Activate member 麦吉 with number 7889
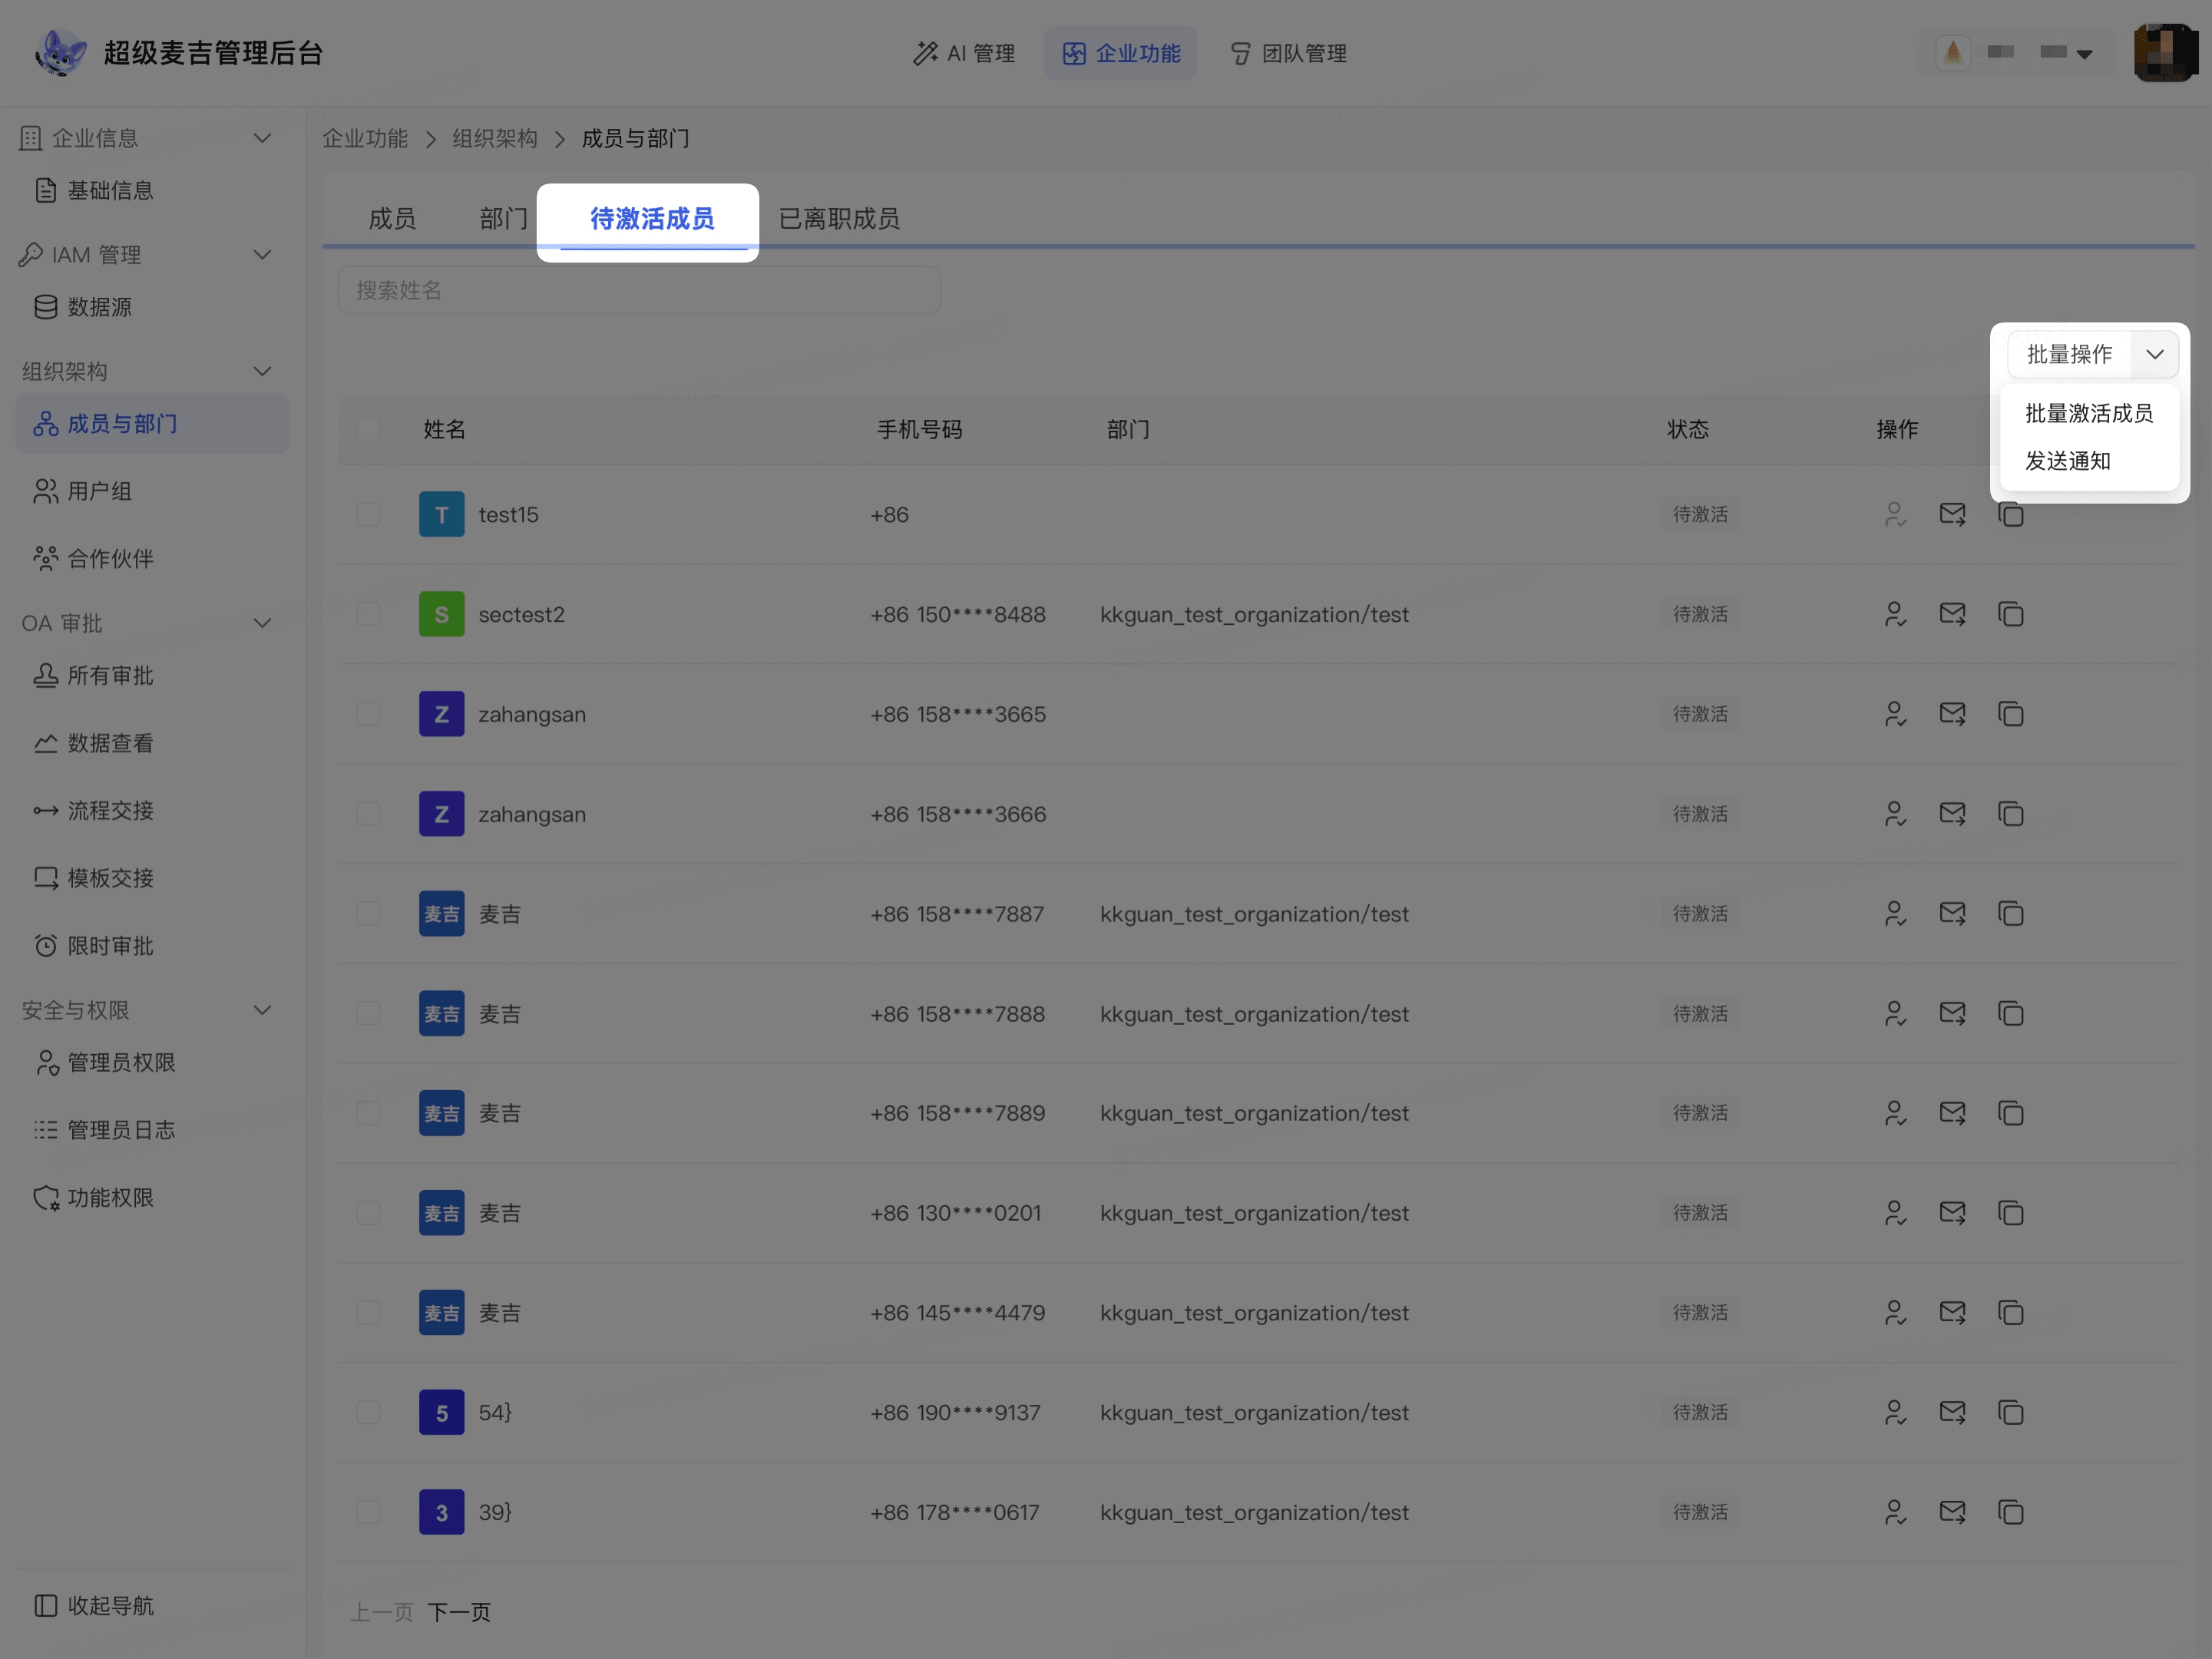The width and height of the screenshot is (2212, 1659). [x=1894, y=1113]
